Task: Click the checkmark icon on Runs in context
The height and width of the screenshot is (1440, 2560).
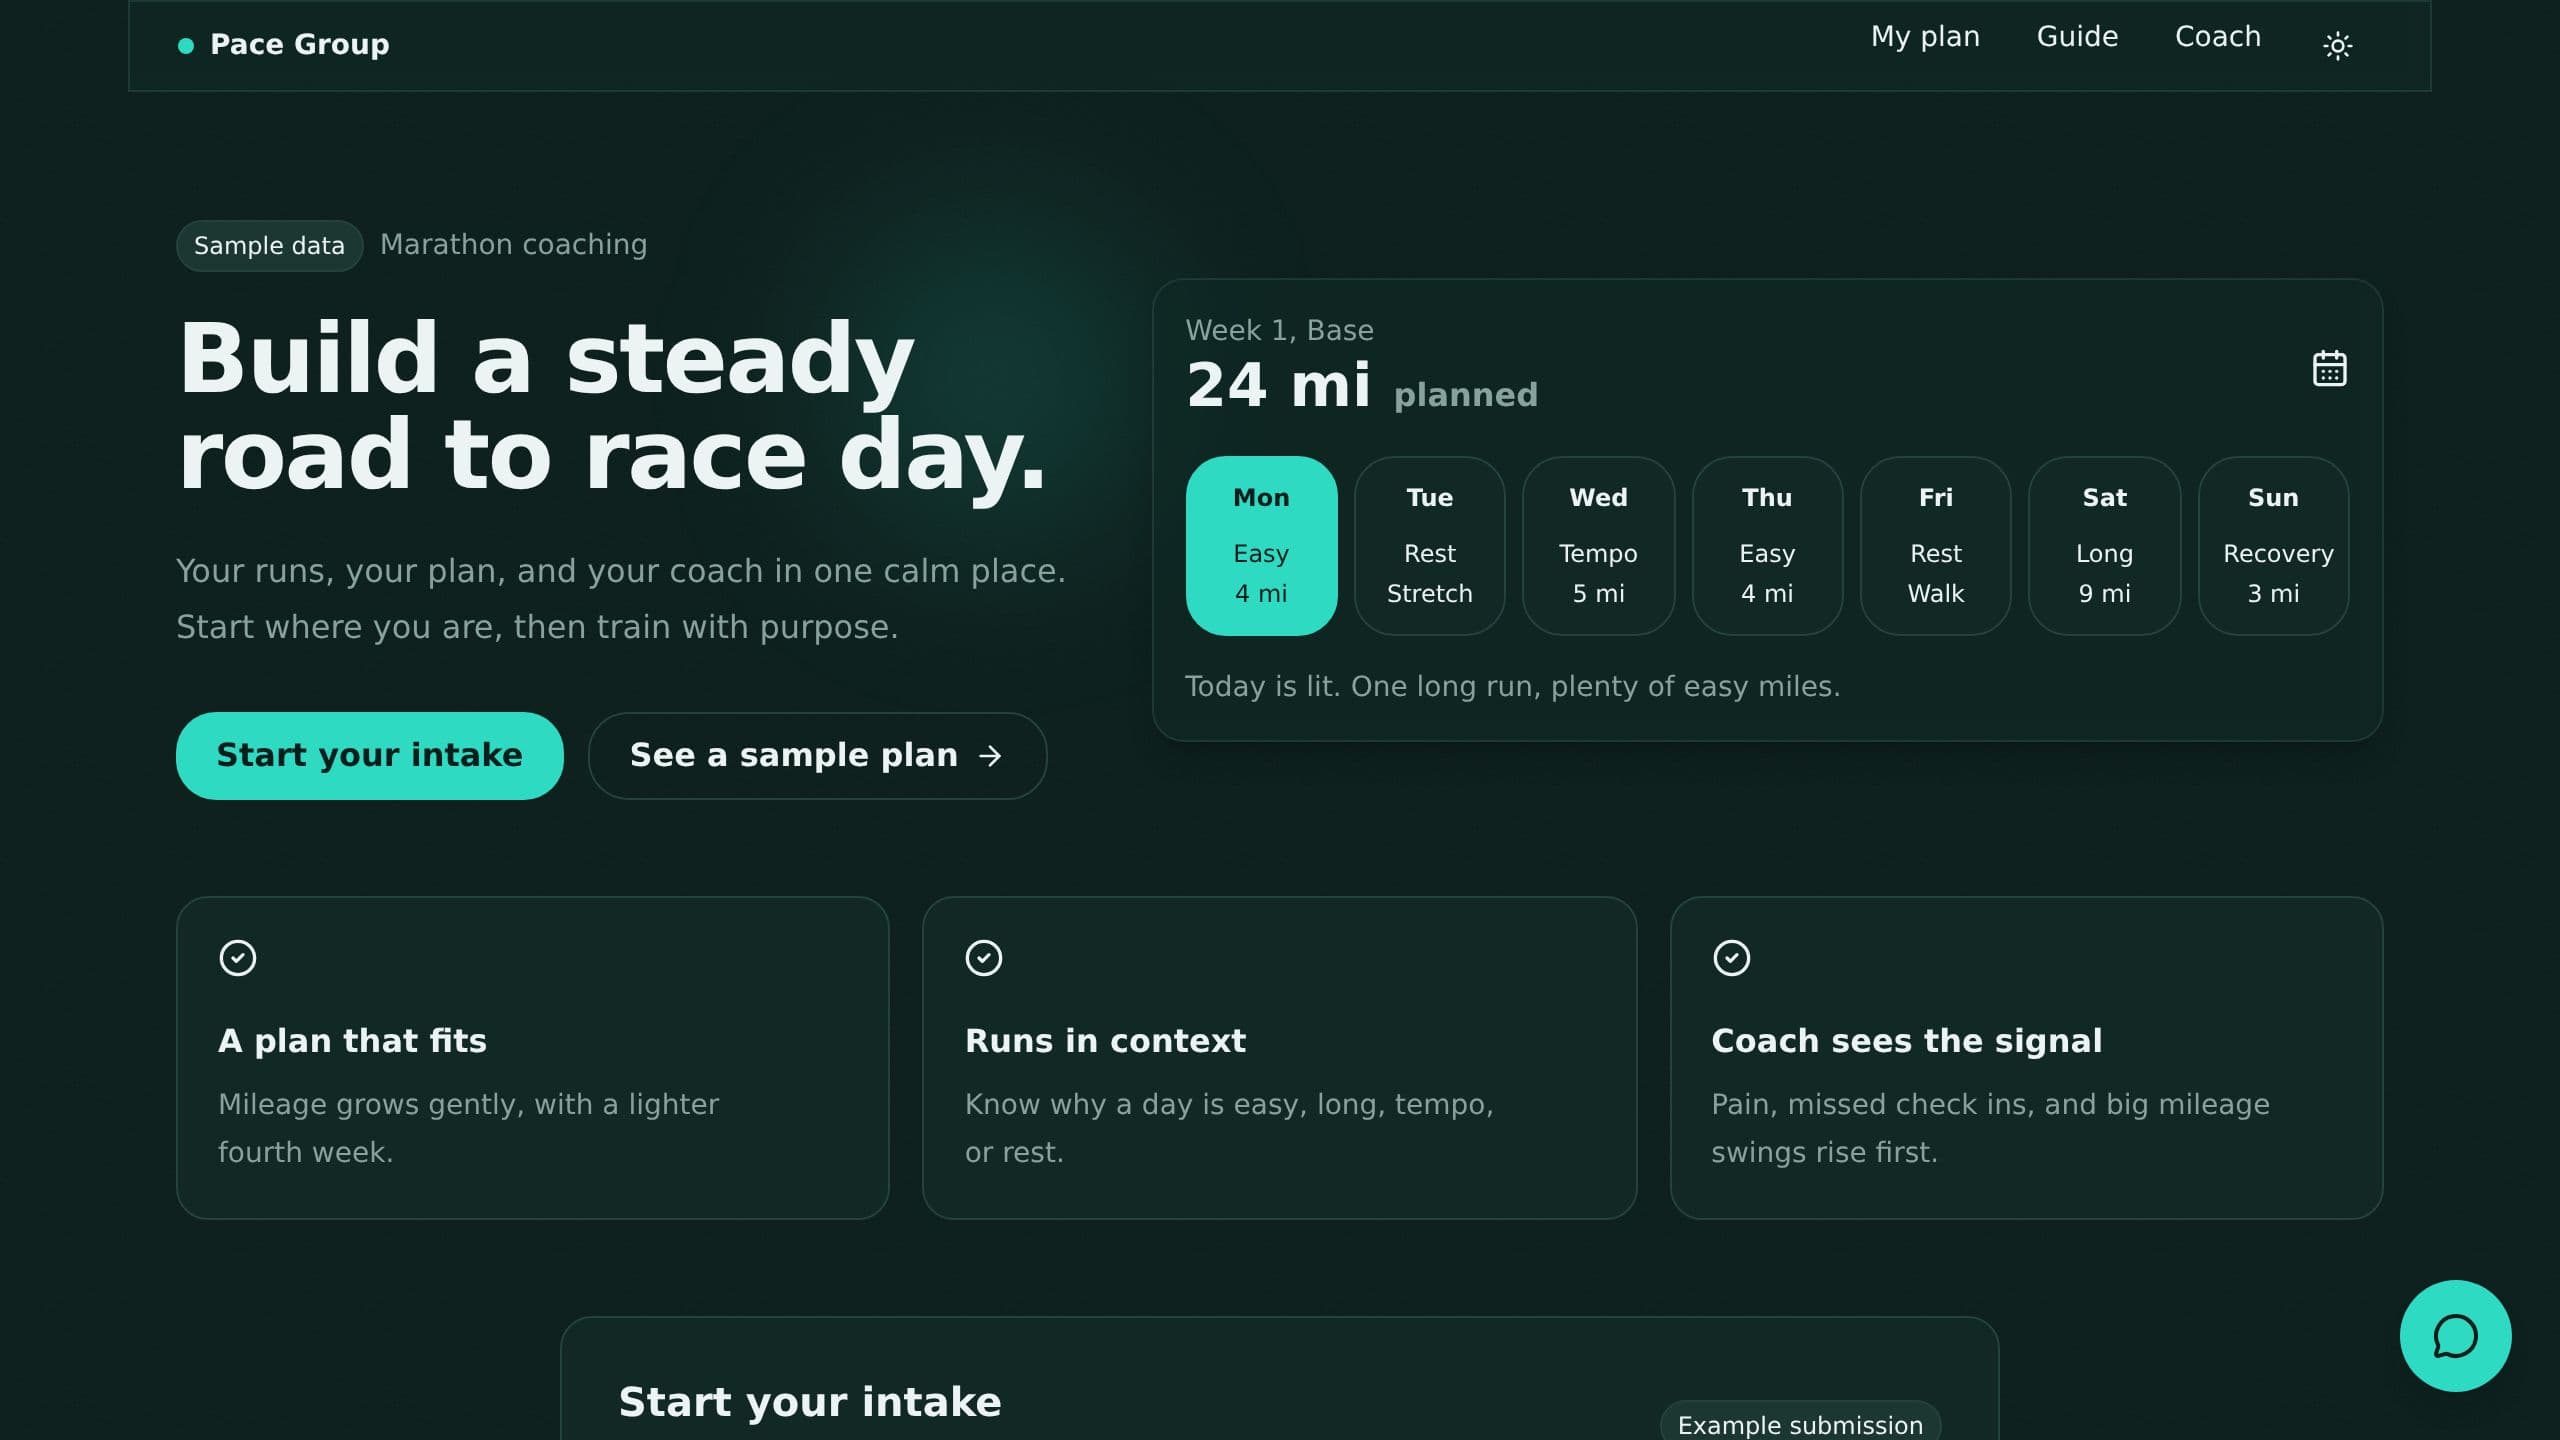Action: [x=984, y=958]
